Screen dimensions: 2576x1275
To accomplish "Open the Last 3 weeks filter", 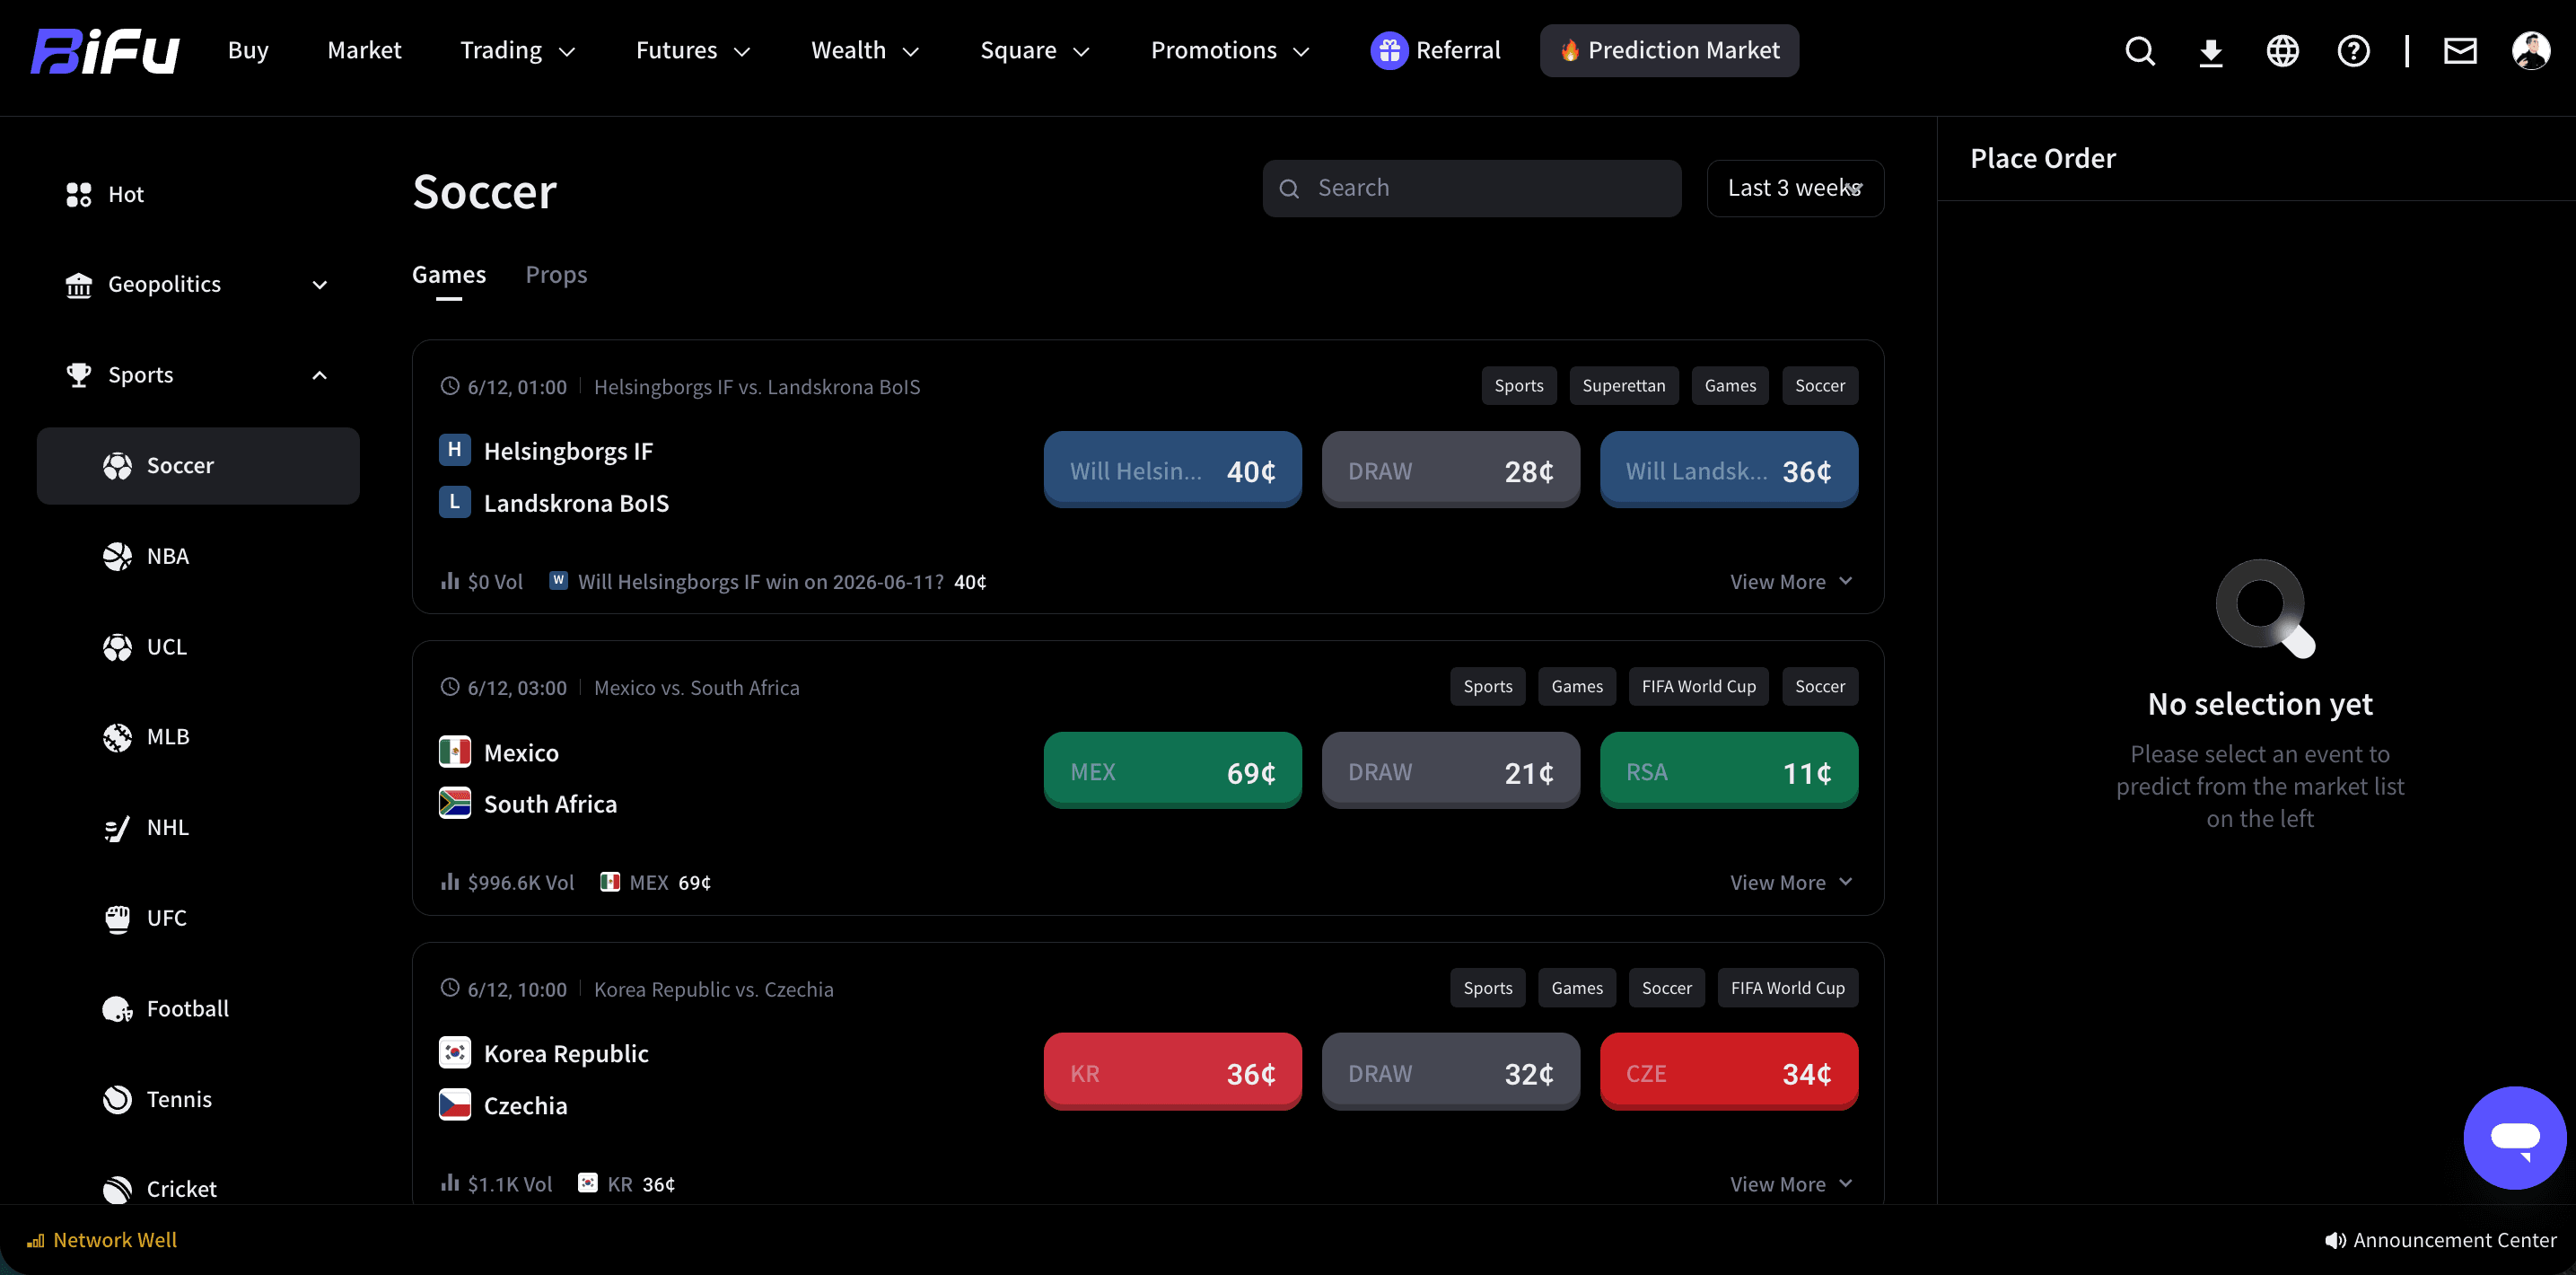I will [x=1795, y=188].
